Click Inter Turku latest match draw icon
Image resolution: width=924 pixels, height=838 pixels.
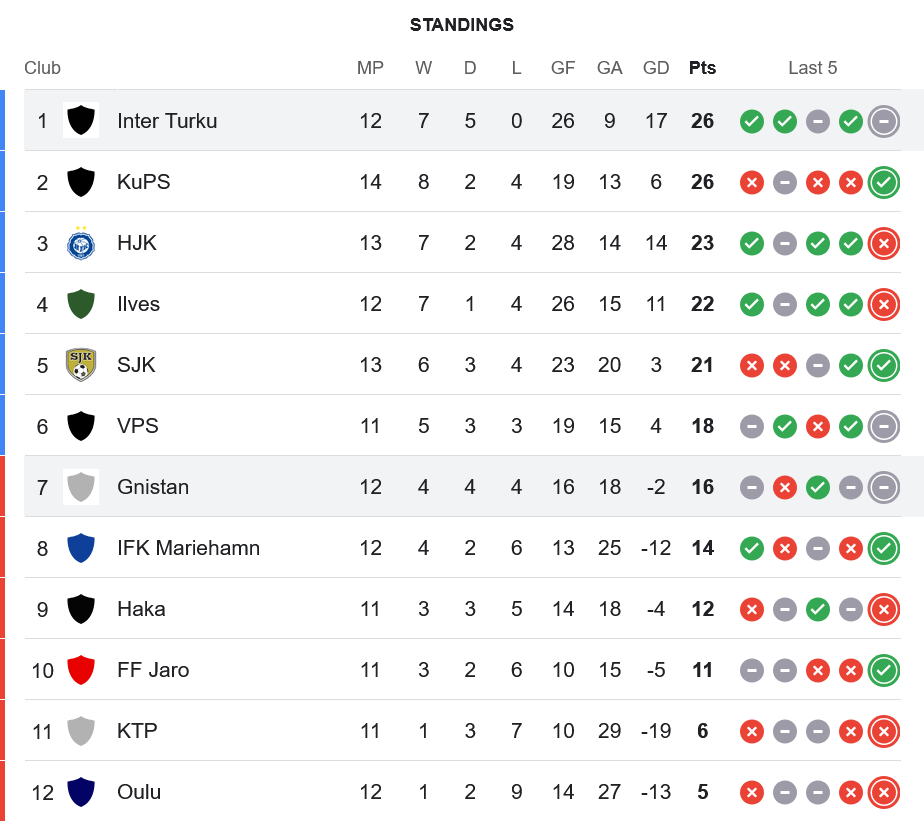(883, 121)
